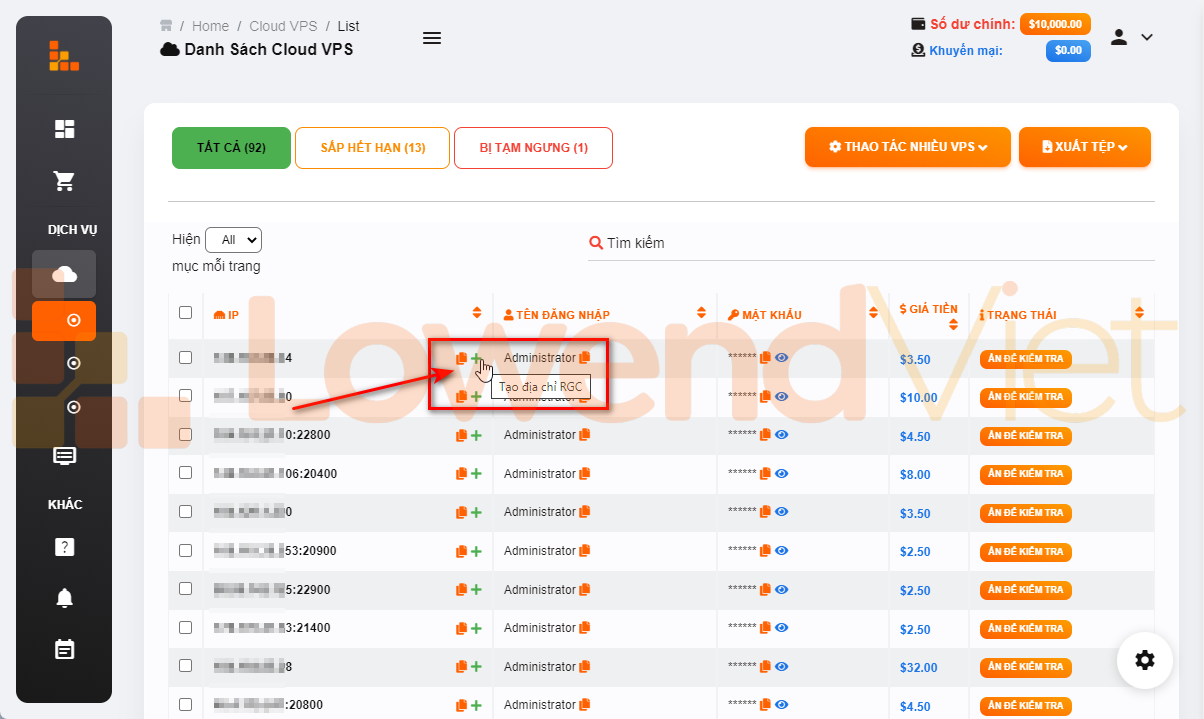Click the Tìm kiếm search field
The image size is (1204, 719).
click(x=870, y=243)
